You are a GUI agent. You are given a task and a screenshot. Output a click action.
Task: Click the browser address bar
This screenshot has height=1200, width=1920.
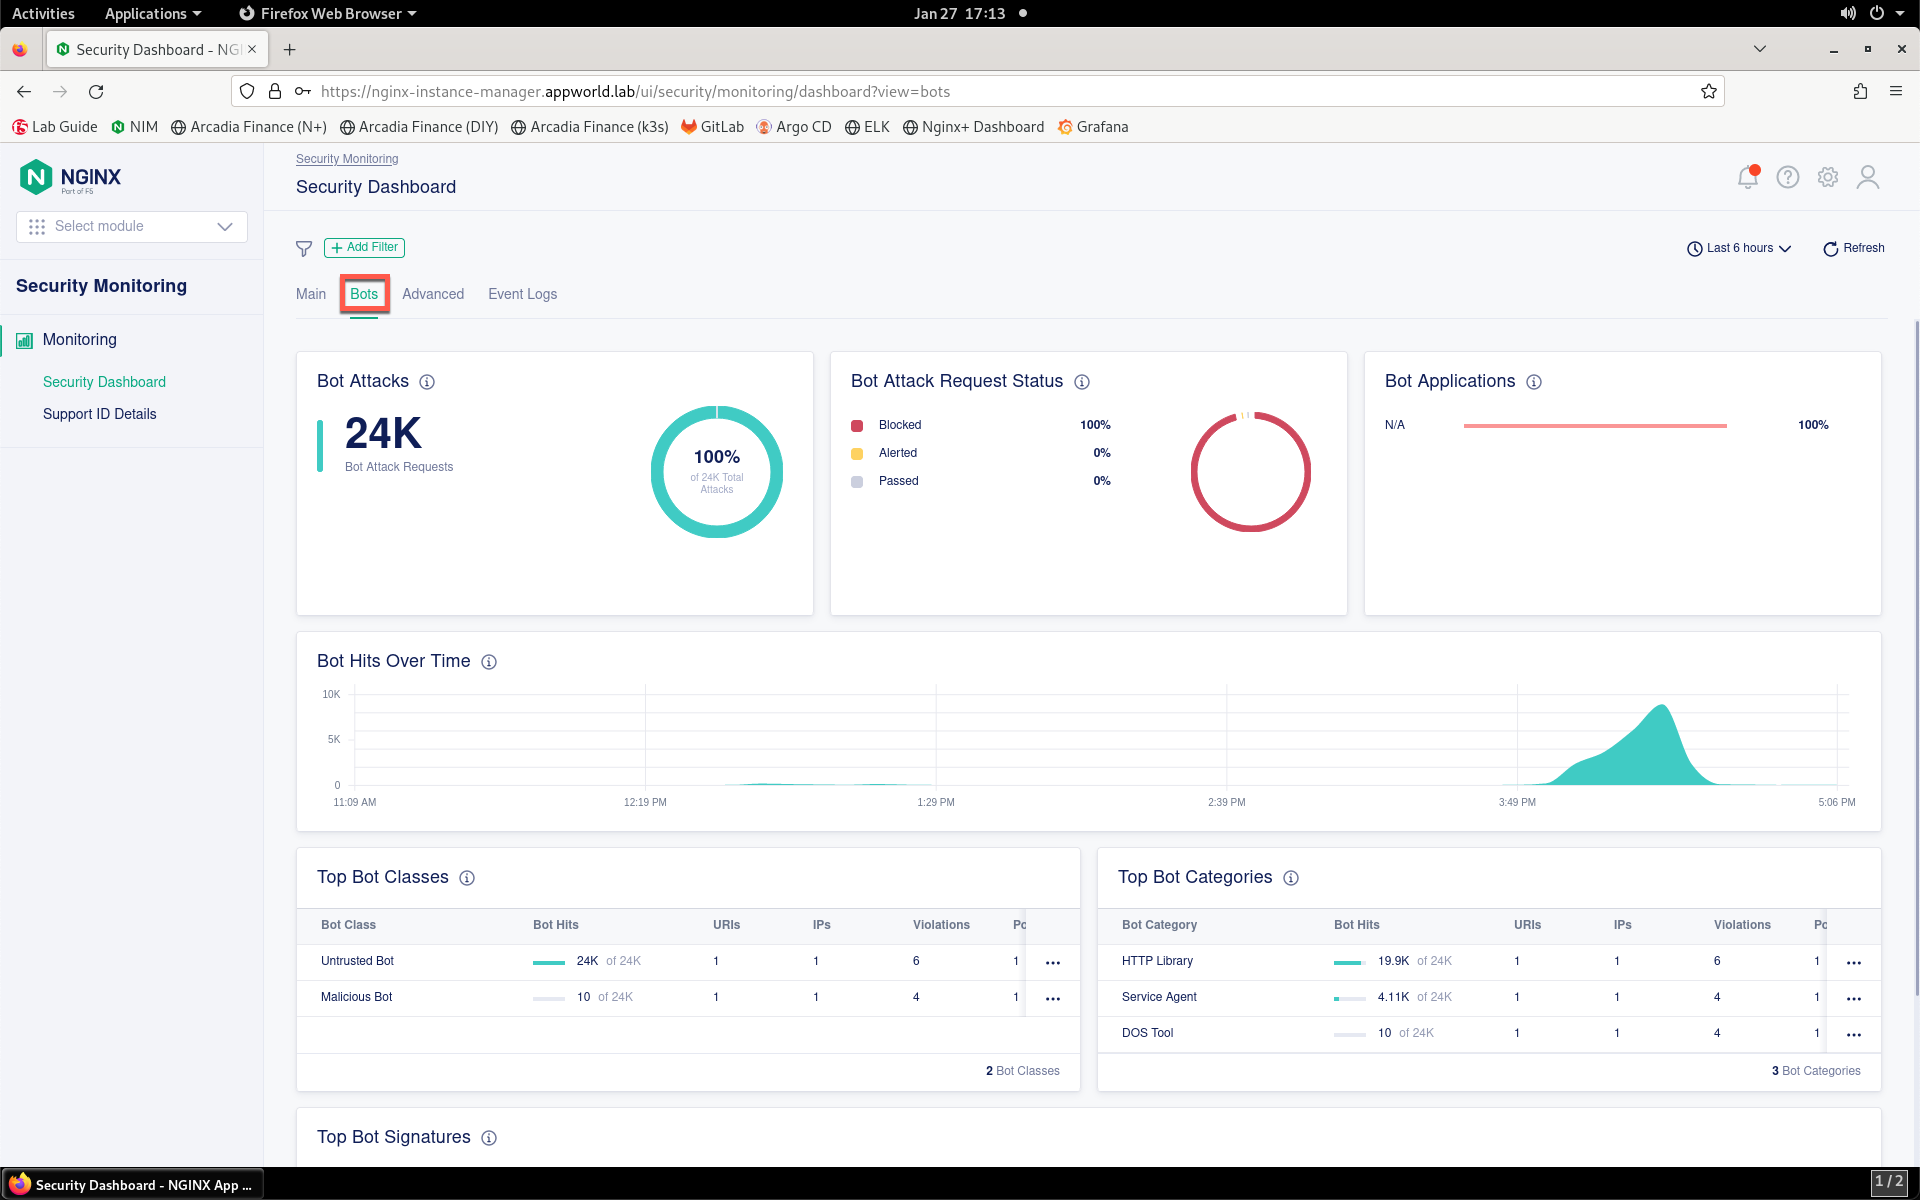(x=978, y=91)
